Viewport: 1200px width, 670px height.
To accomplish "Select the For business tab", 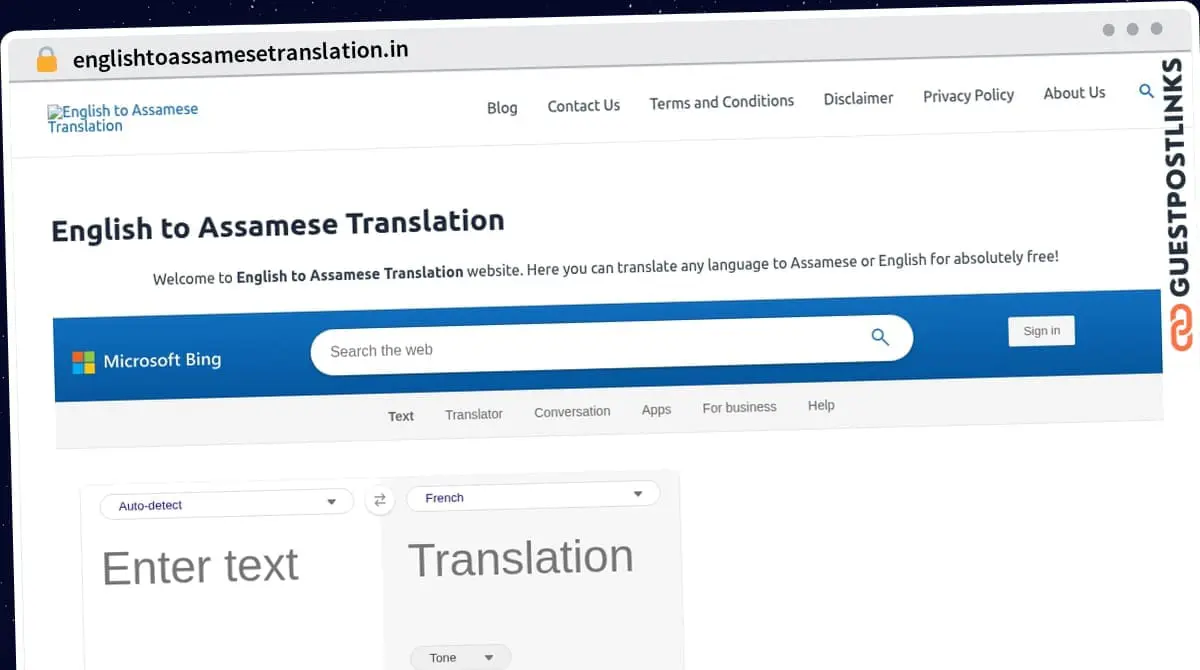I will pyautogui.click(x=739, y=407).
